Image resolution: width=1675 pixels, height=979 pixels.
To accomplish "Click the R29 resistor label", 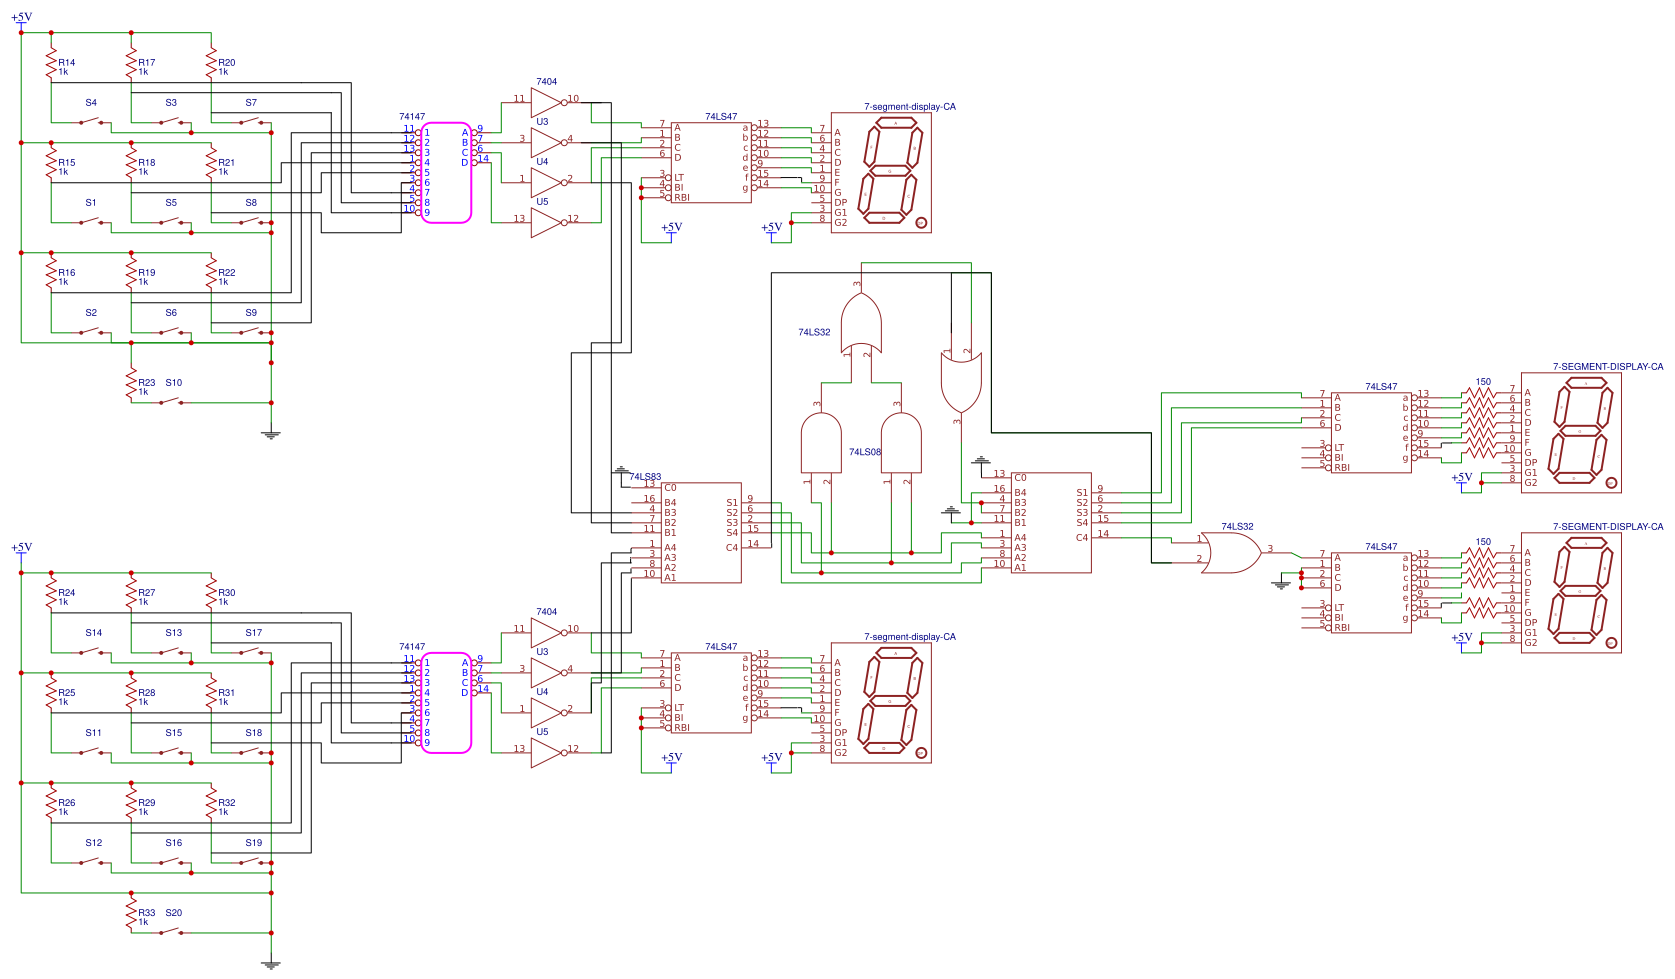I will tap(147, 802).
